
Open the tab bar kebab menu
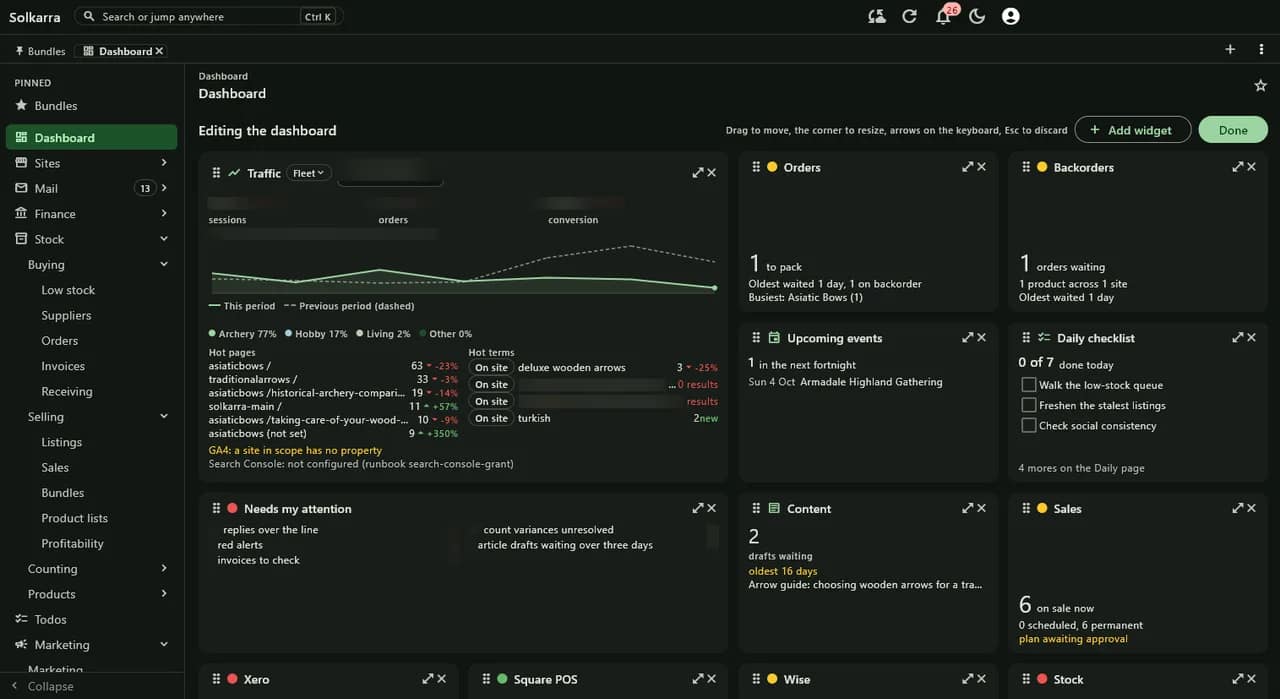(1261, 49)
